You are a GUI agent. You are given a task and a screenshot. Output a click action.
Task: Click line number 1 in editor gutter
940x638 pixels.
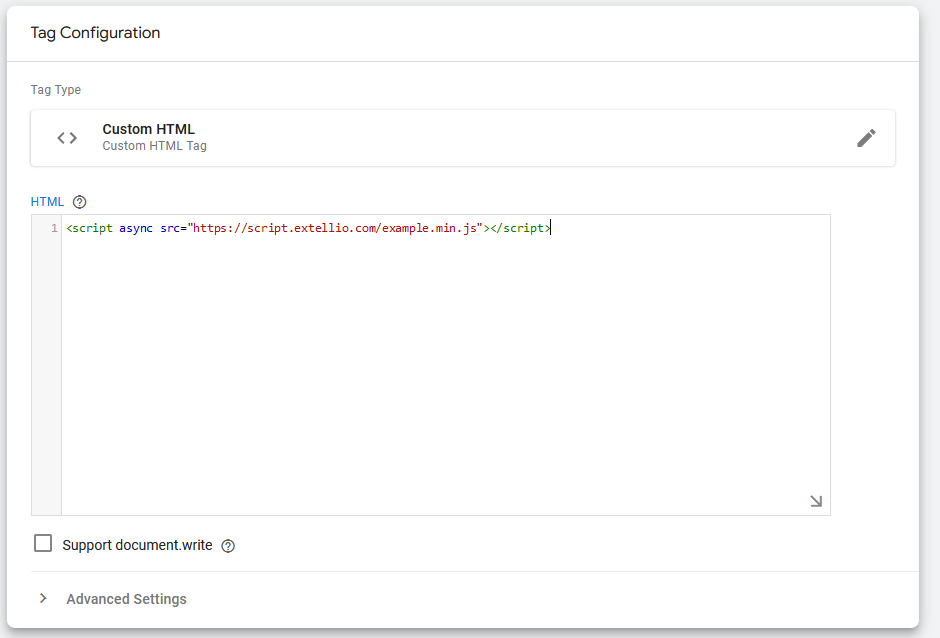[x=53, y=228]
